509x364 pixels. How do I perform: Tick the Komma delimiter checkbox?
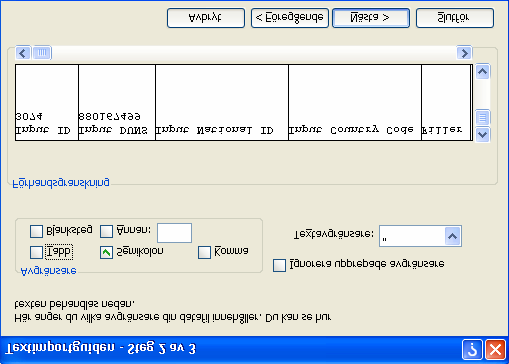pos(204,253)
